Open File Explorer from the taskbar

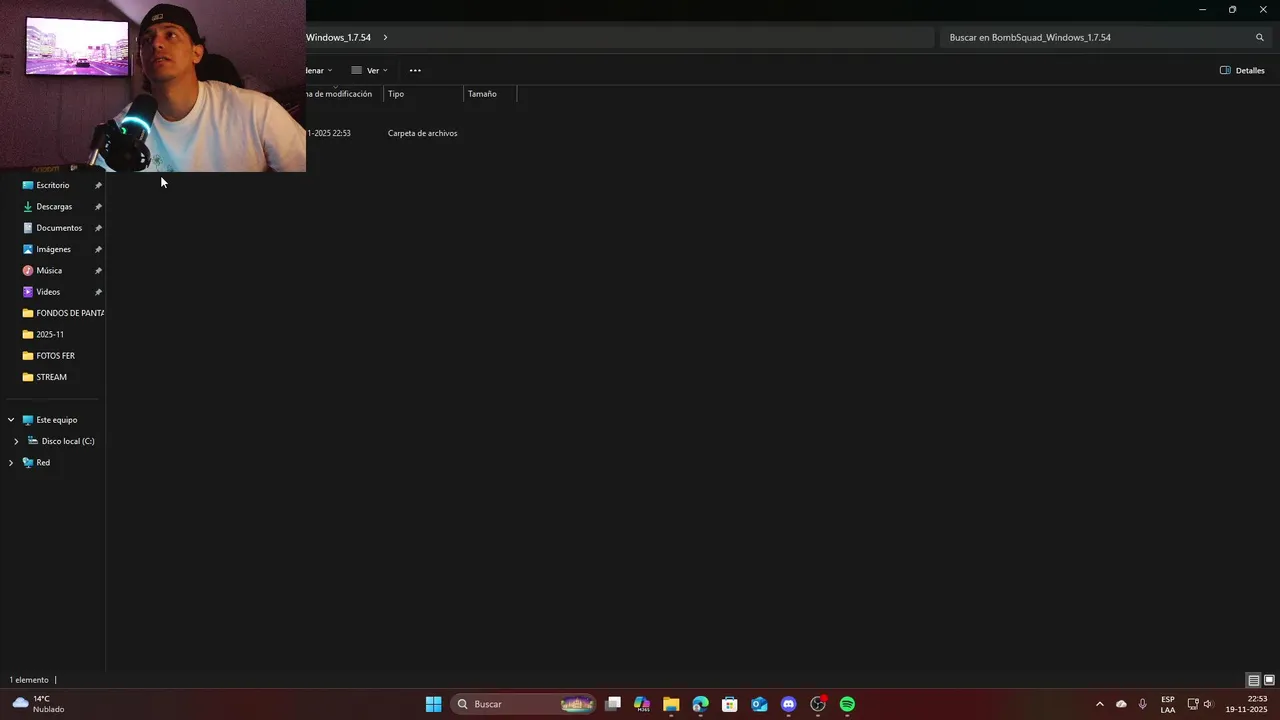(671, 704)
